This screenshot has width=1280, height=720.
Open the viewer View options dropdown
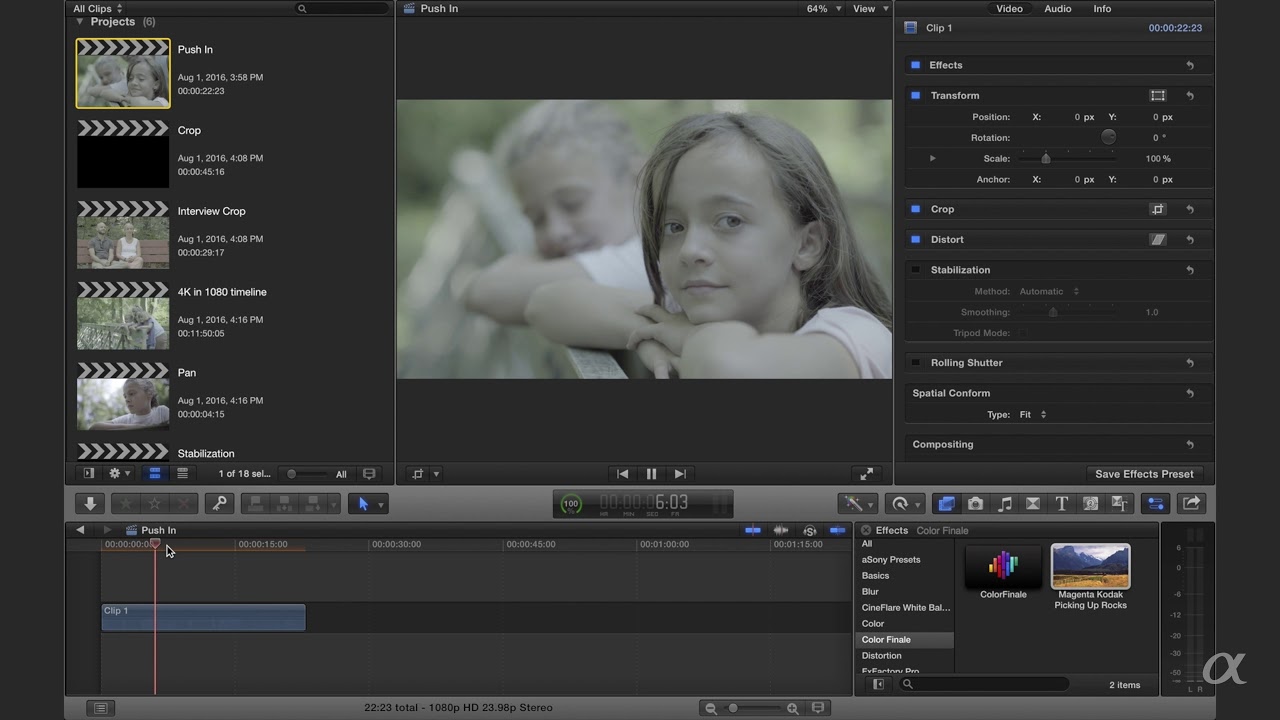870,8
